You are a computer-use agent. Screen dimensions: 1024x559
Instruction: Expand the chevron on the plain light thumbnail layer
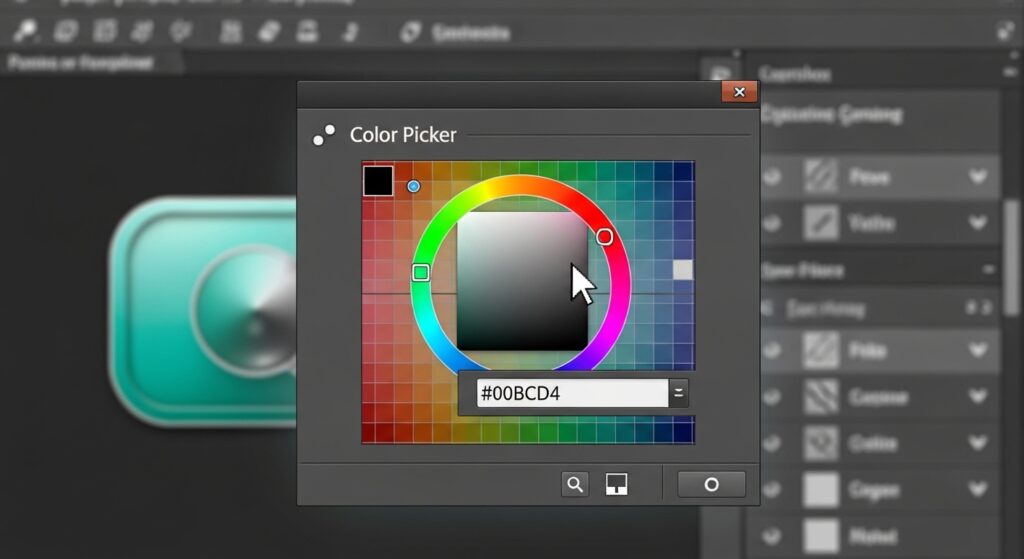[978, 489]
